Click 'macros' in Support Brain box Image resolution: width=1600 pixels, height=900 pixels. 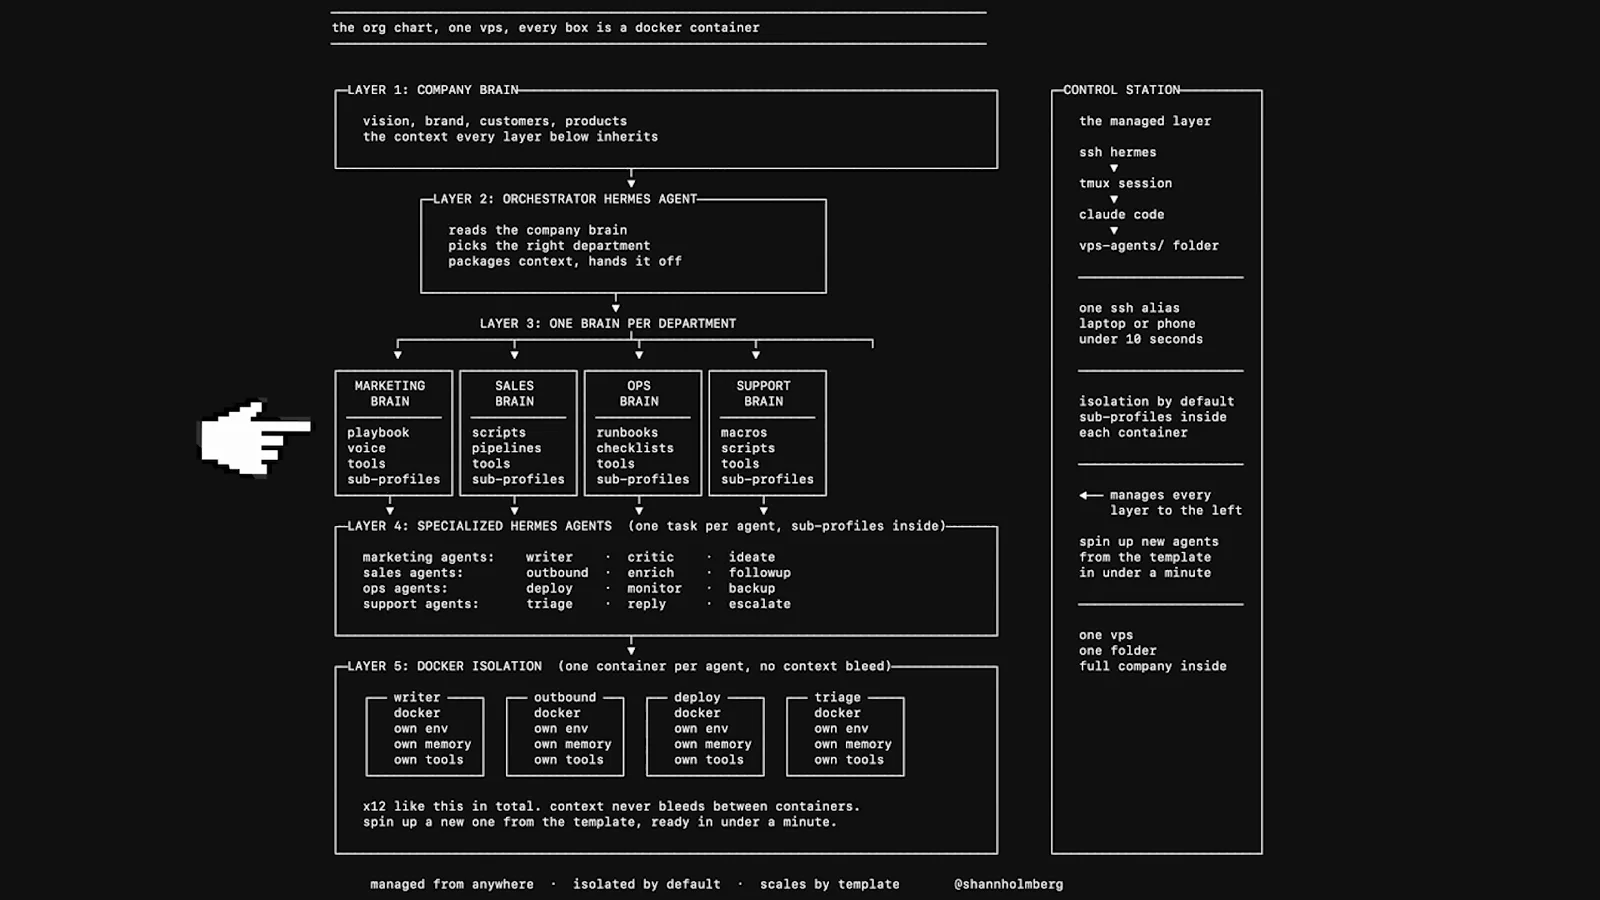click(x=744, y=432)
